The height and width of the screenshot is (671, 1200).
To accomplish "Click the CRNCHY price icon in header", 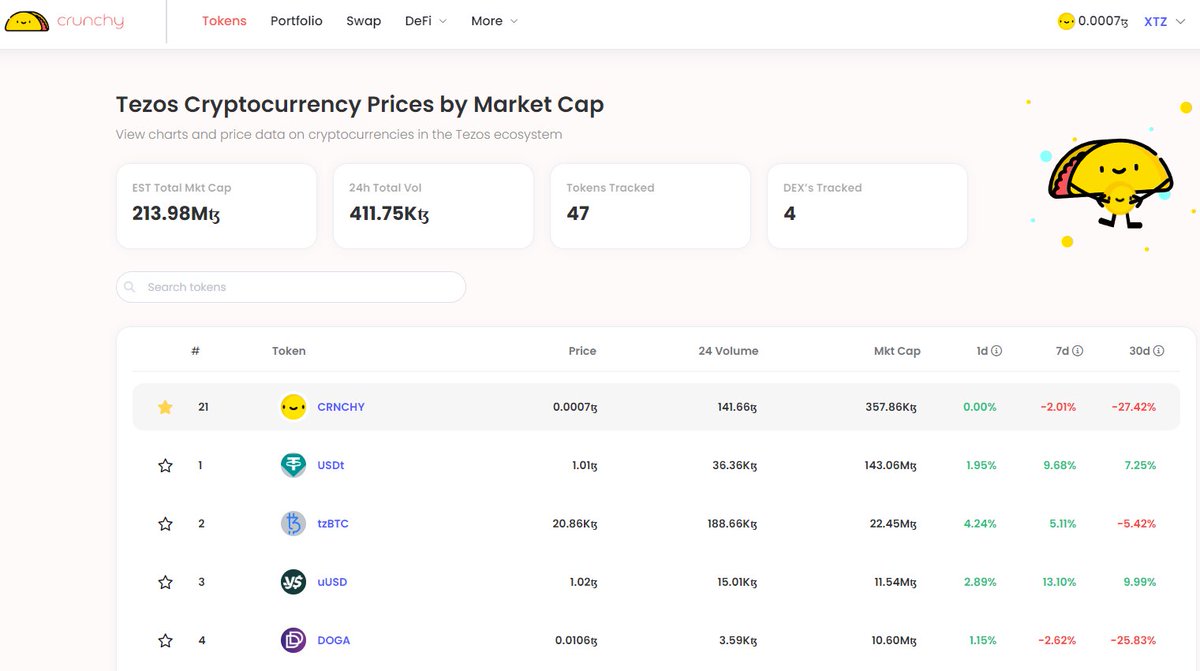I will click(1066, 21).
